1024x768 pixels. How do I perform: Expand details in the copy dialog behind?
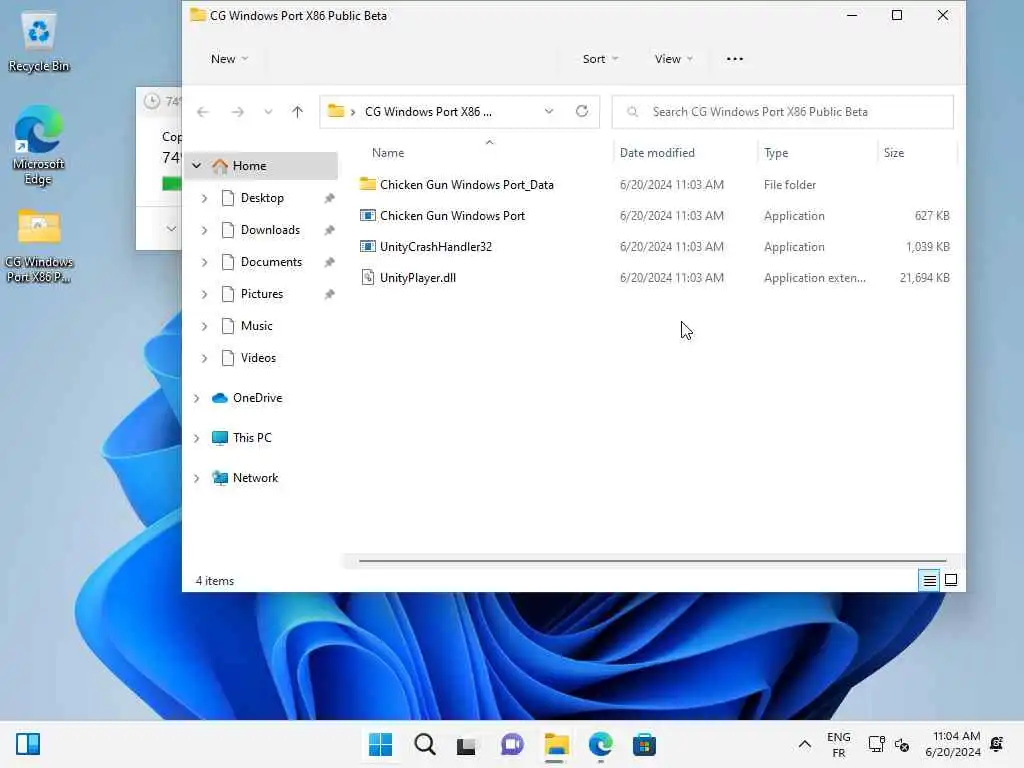coord(170,229)
